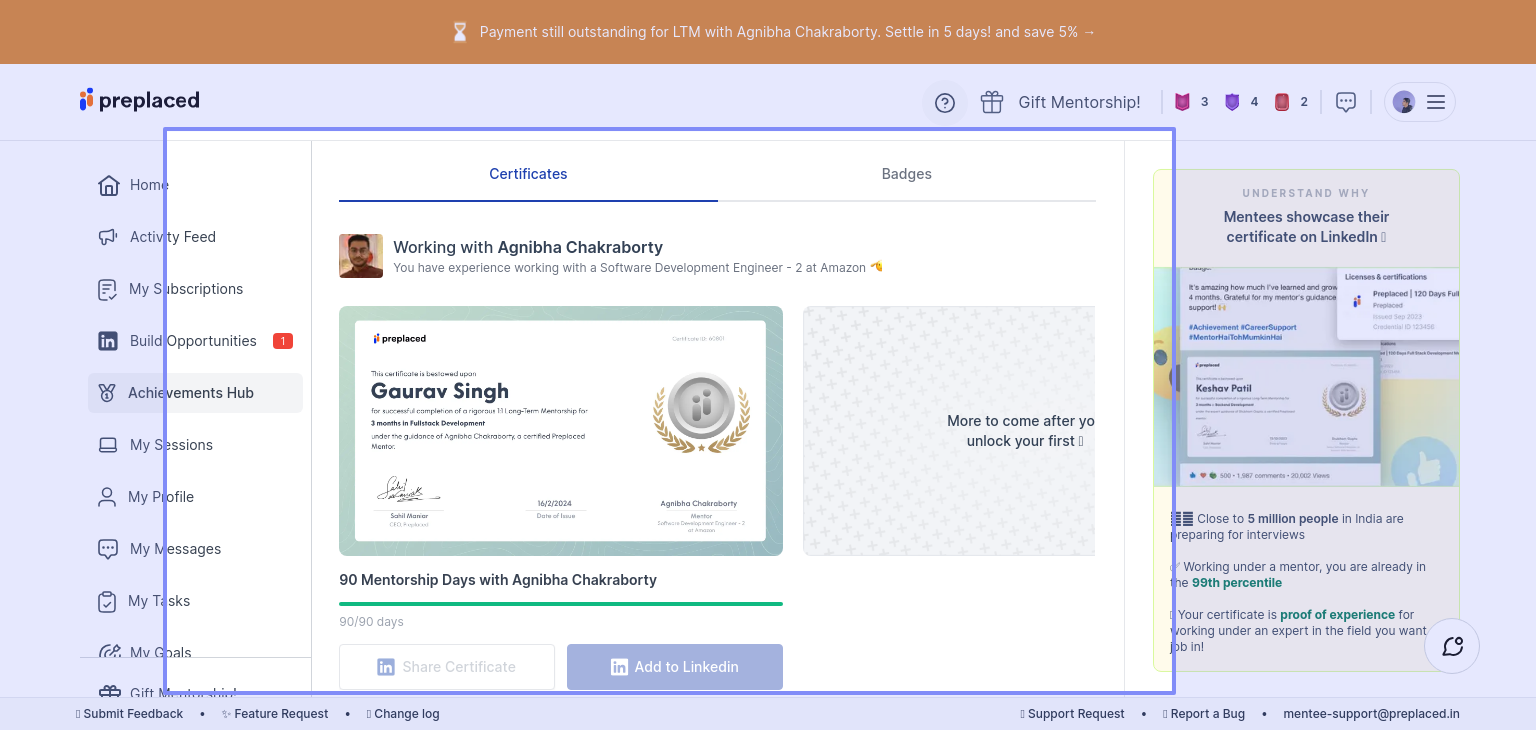Open the profile hamburger menu
Image resolution: width=1536 pixels, height=730 pixels.
pos(1435,102)
